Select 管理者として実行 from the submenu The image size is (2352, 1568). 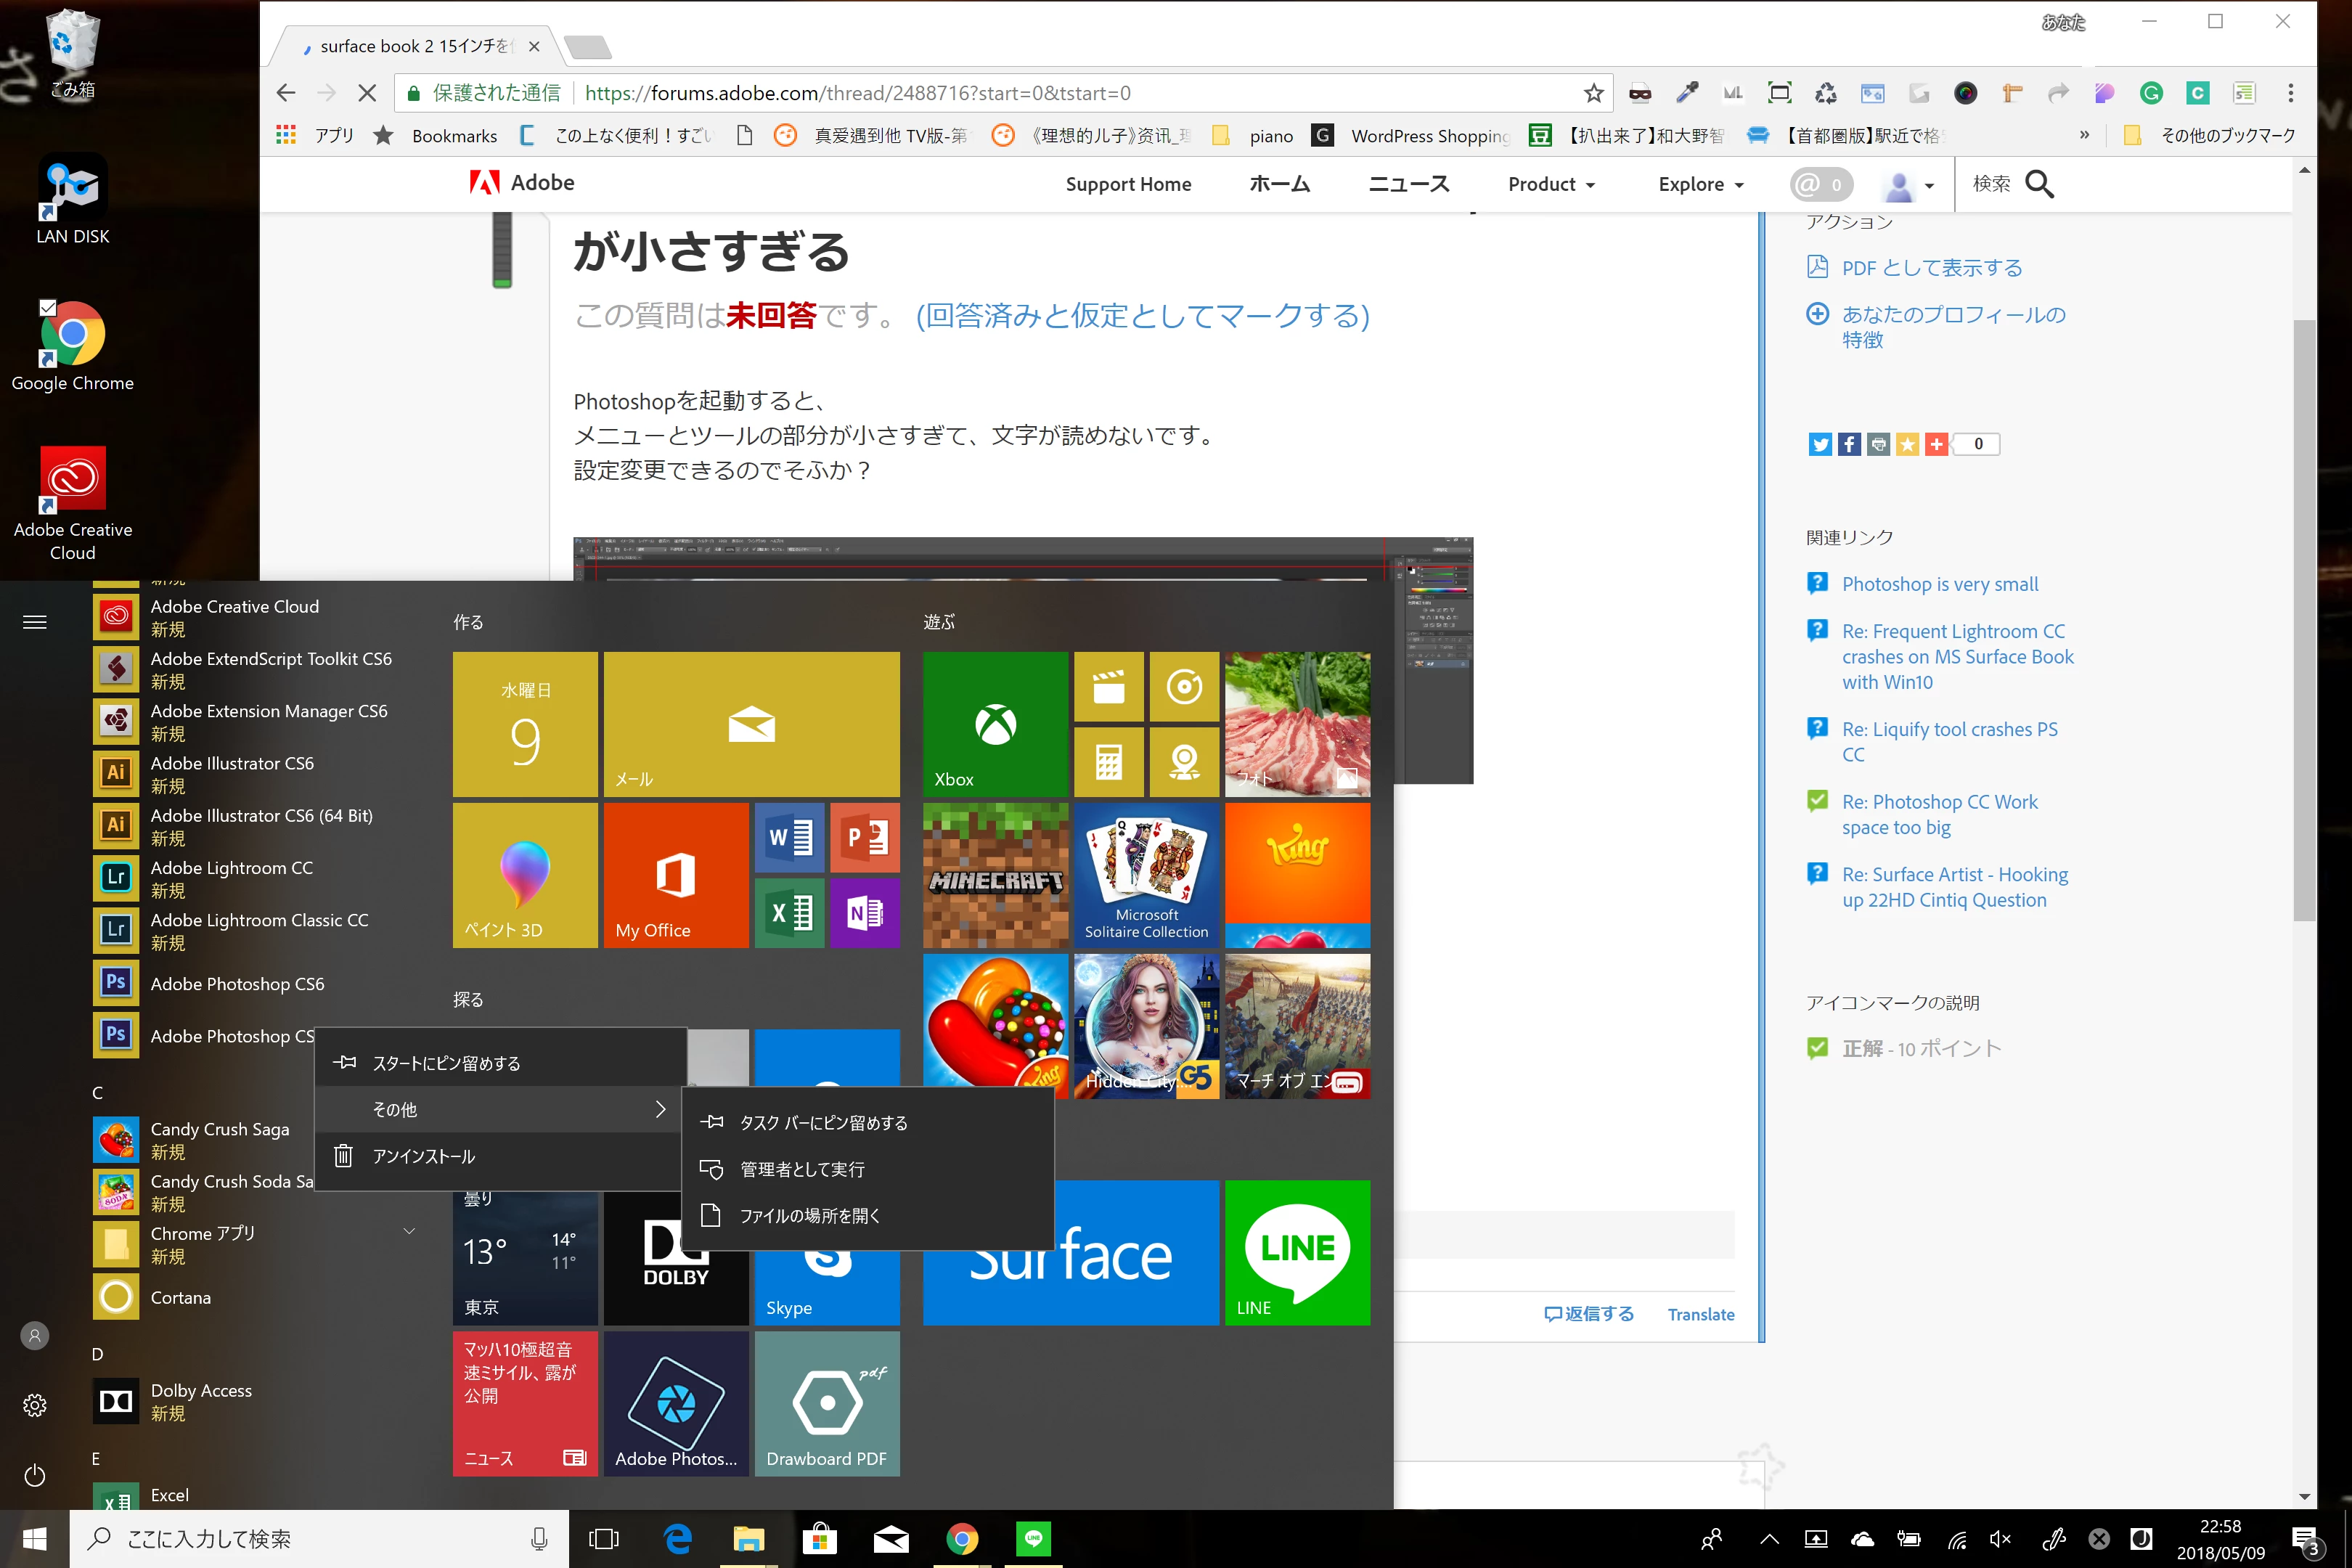point(802,1169)
